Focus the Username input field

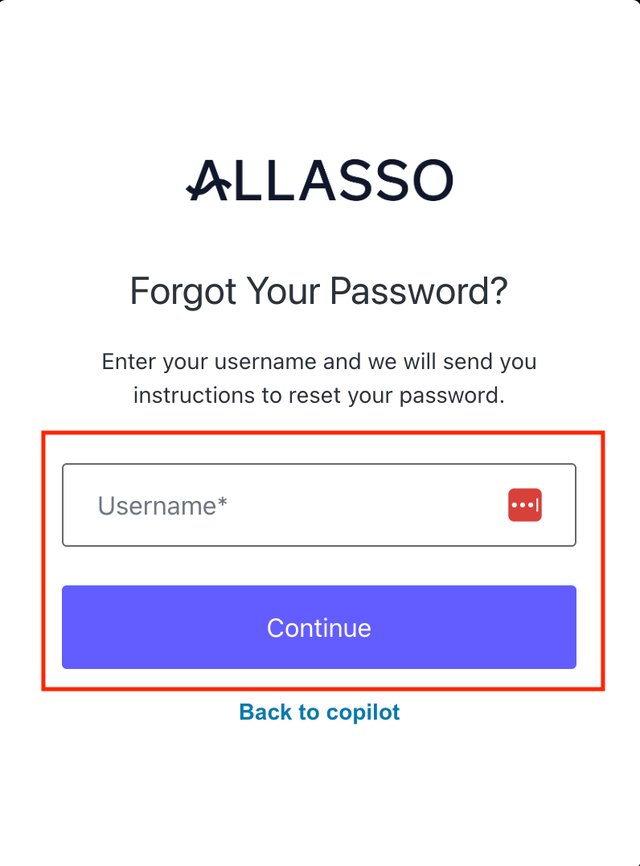[x=290, y=505]
